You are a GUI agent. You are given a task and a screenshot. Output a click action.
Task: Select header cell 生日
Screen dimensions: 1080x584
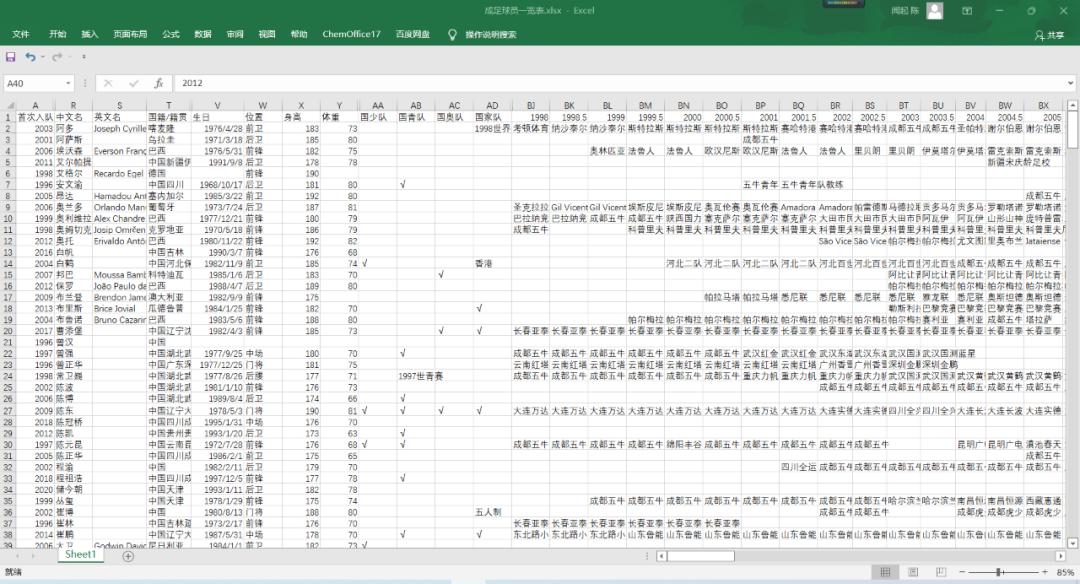click(x=217, y=117)
